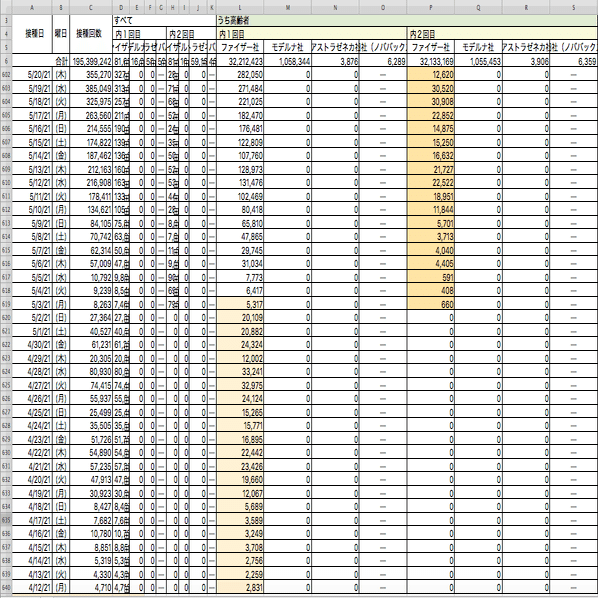Select cell with value 62,314
The image size is (598, 598).
pyautogui.click(x=91, y=250)
